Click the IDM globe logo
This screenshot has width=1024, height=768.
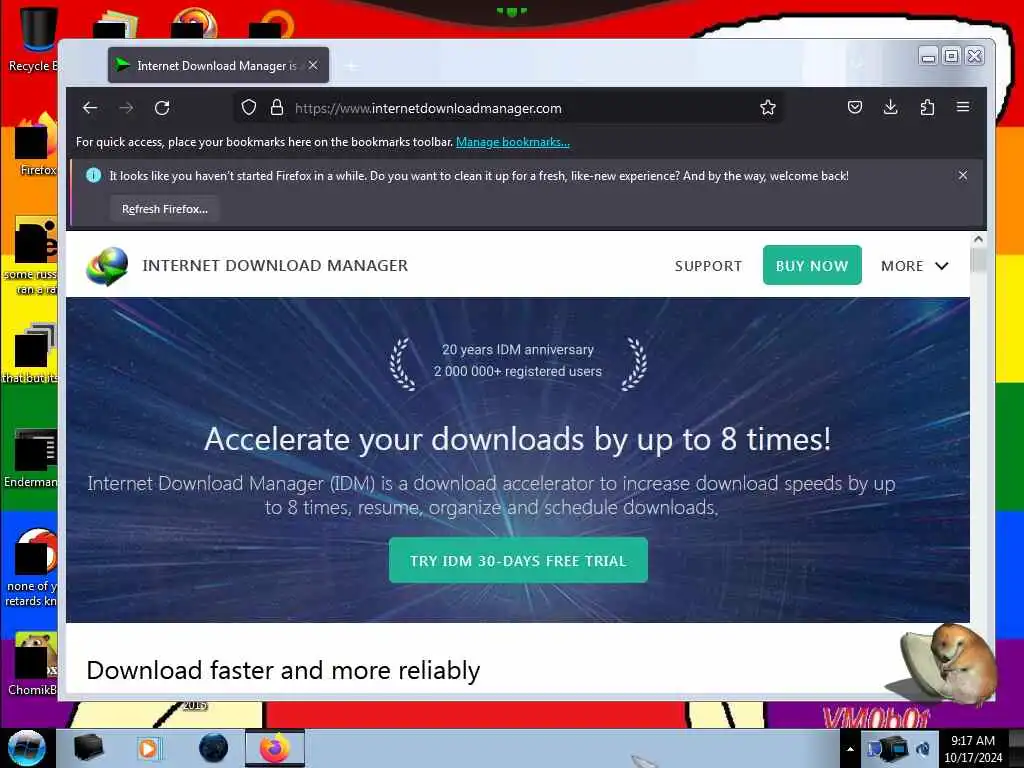[107, 266]
